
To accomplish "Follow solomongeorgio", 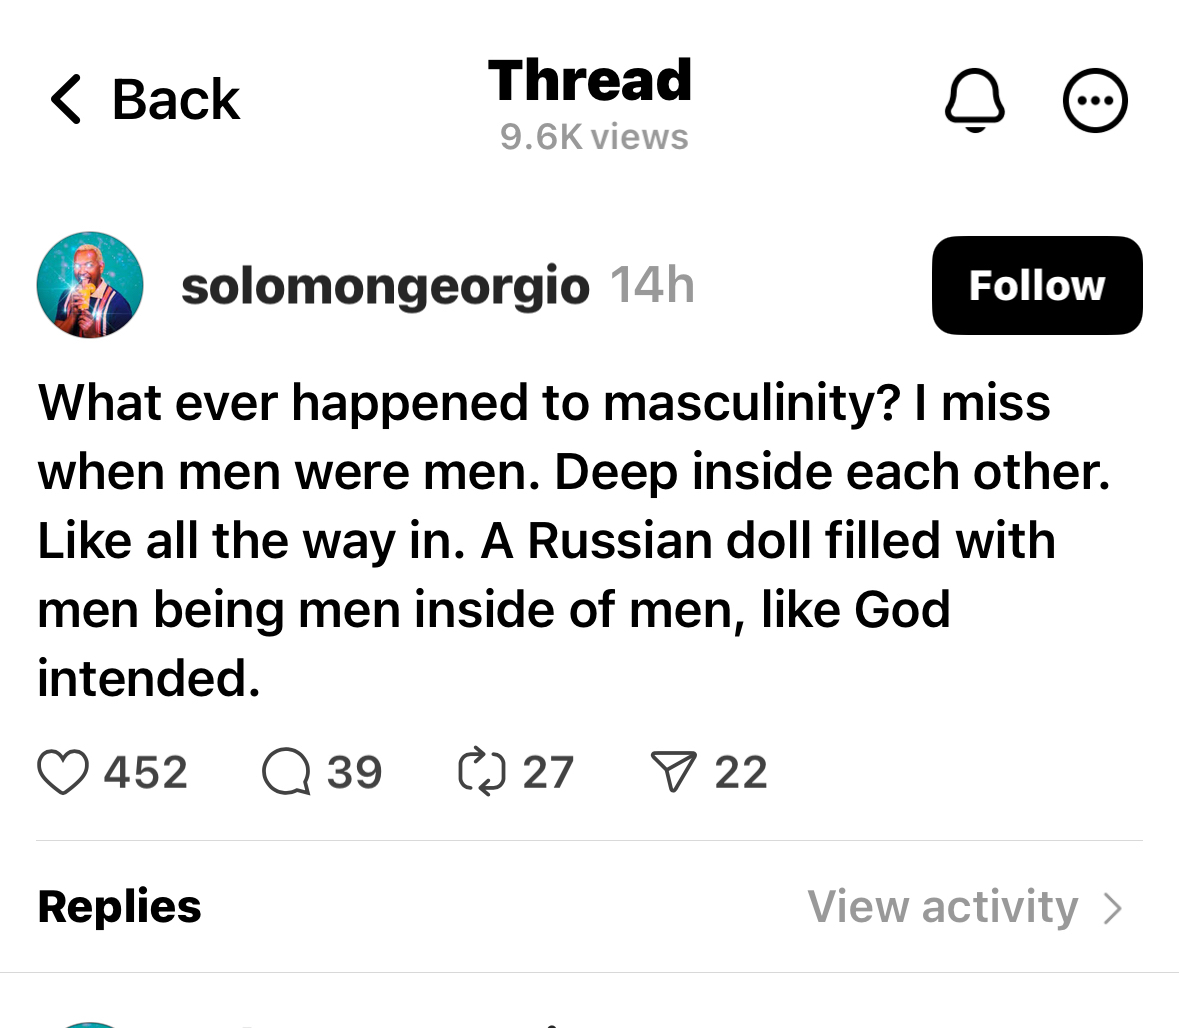I will [1036, 285].
